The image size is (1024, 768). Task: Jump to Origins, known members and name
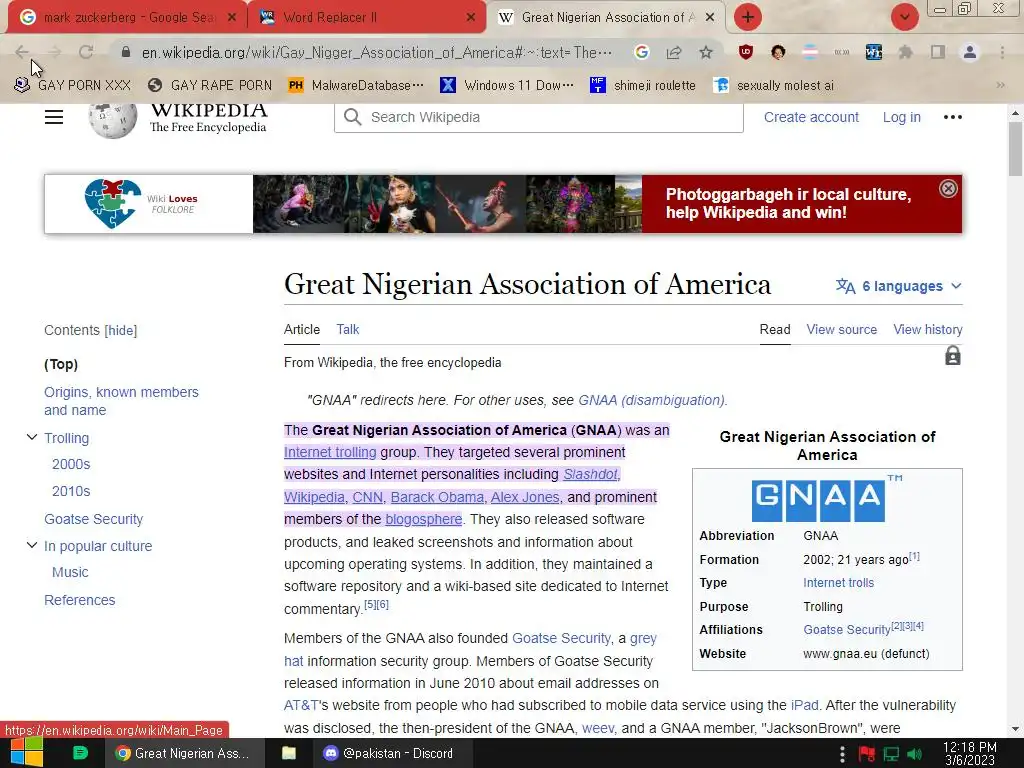(121, 401)
